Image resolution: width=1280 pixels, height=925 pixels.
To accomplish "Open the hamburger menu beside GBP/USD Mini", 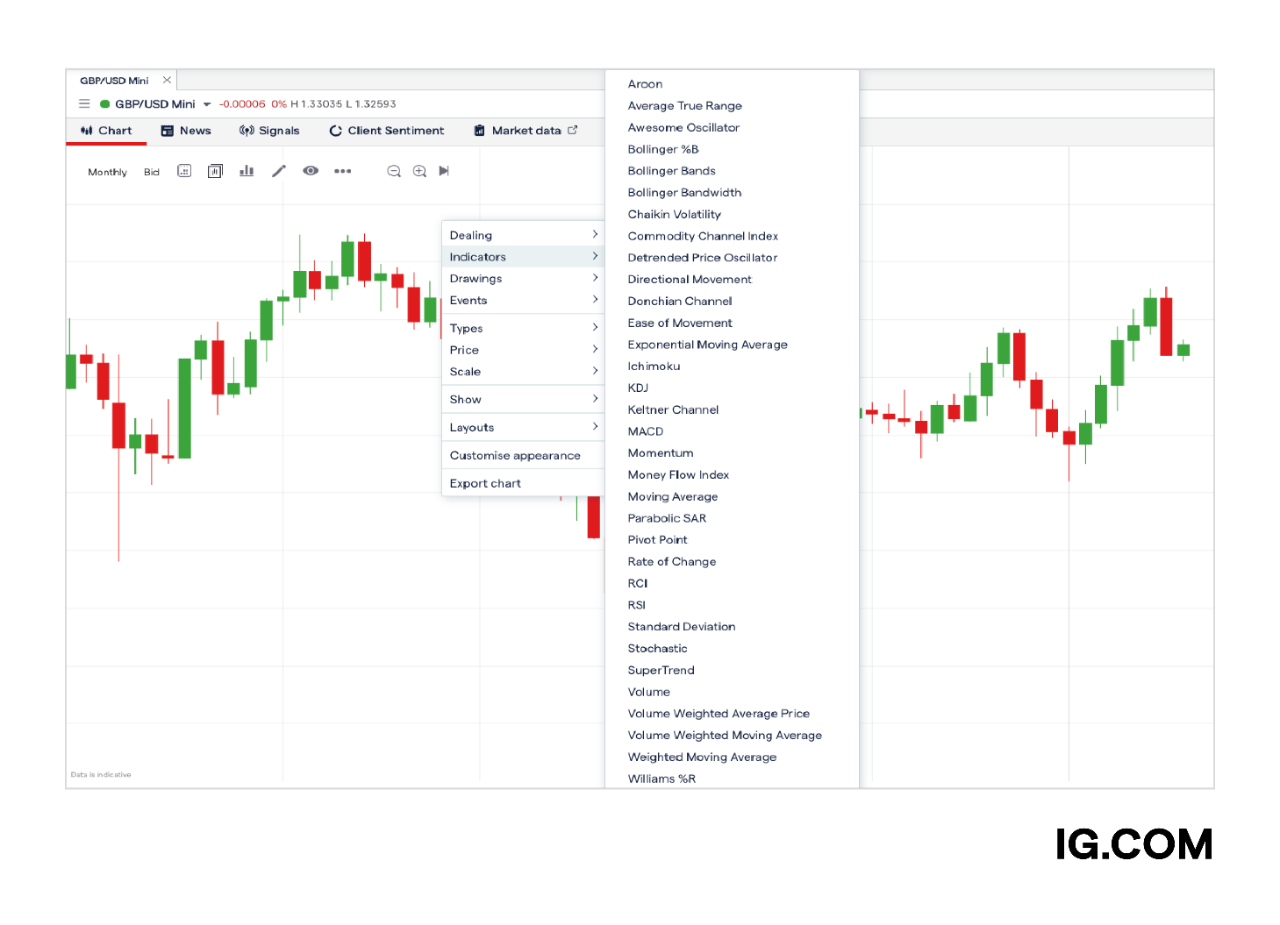I will click(84, 104).
